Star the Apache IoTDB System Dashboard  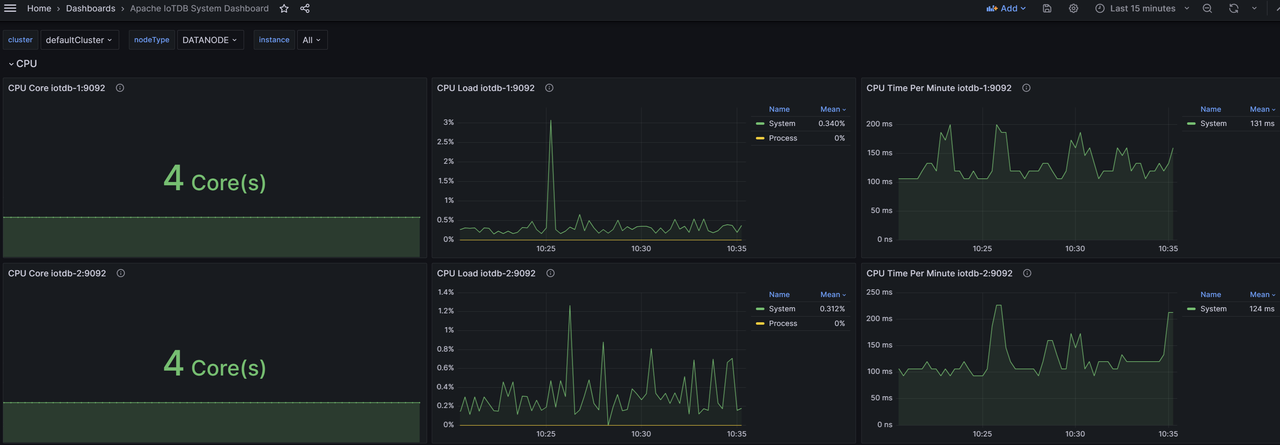point(284,8)
